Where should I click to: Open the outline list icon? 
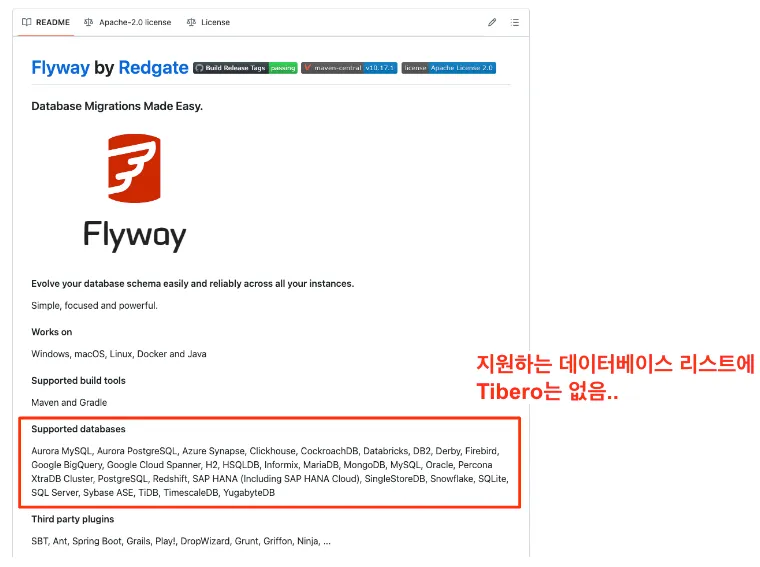515,21
